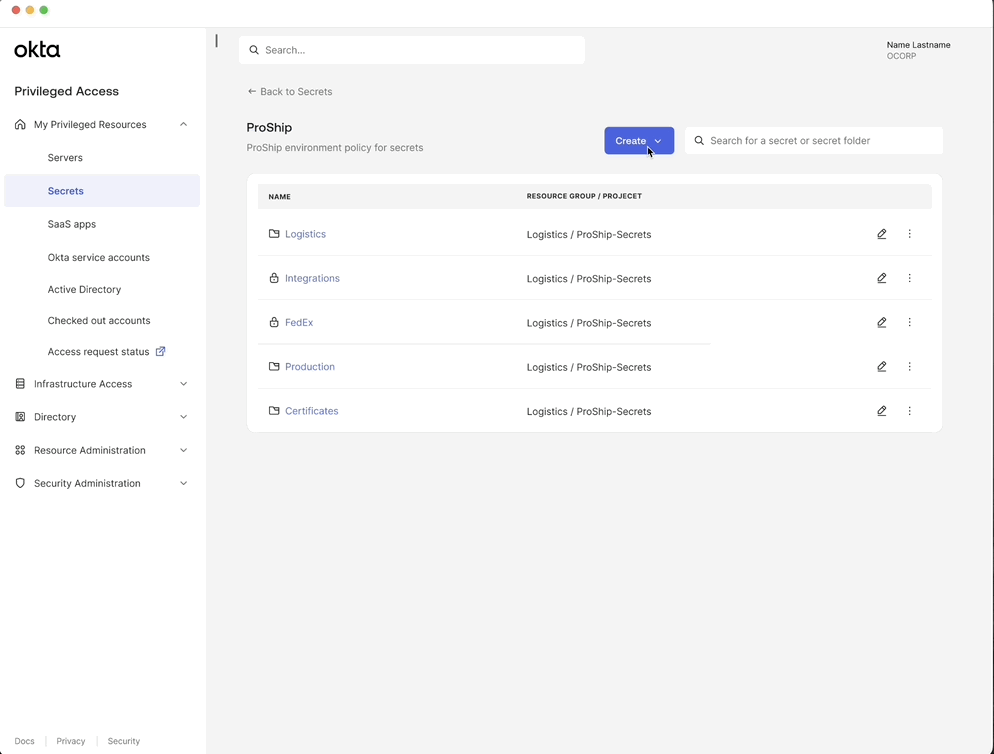This screenshot has height=754, width=994.
Task: Open Okta service accounts
Action: (x=98, y=257)
